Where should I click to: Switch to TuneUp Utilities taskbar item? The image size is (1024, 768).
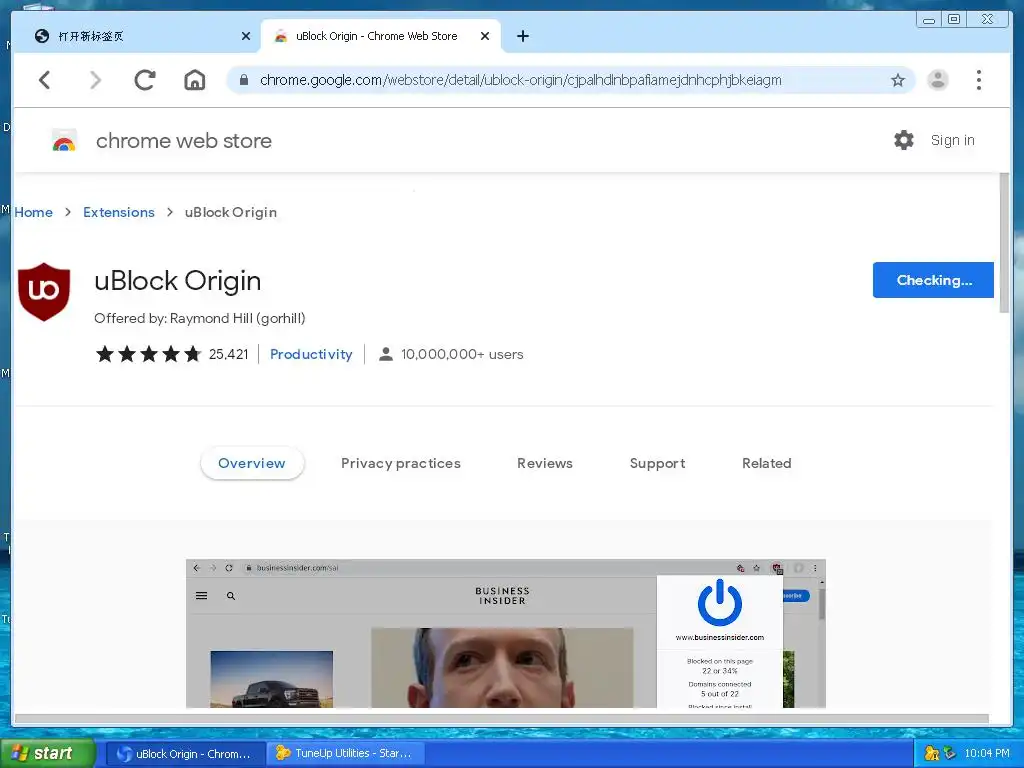[346, 753]
